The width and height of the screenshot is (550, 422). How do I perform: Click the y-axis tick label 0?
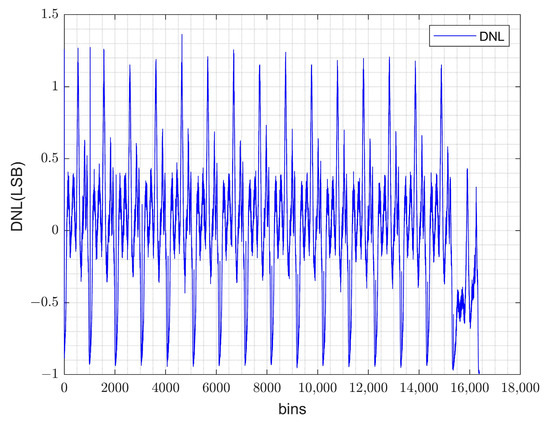[x=55, y=230]
